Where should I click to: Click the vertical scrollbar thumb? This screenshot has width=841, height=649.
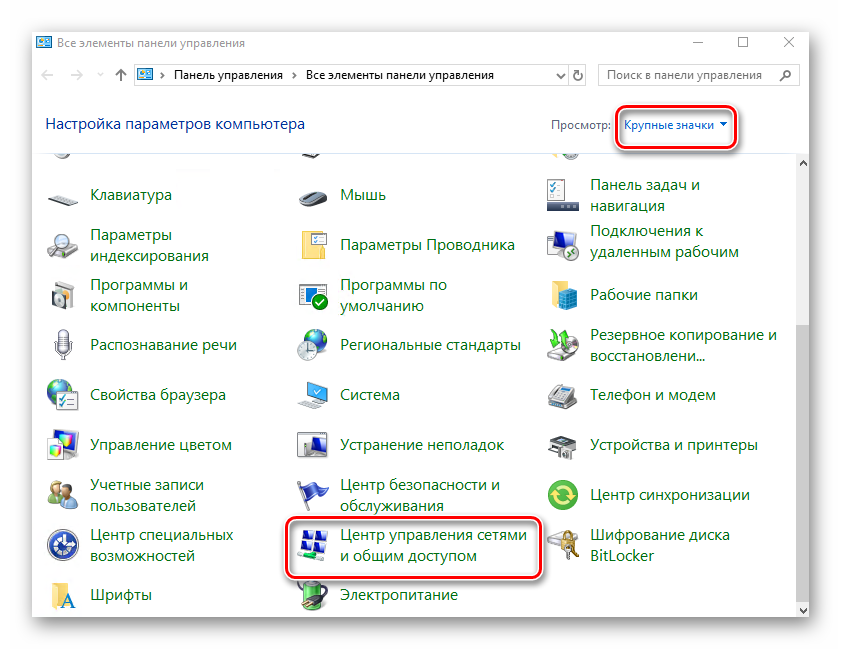[803, 463]
